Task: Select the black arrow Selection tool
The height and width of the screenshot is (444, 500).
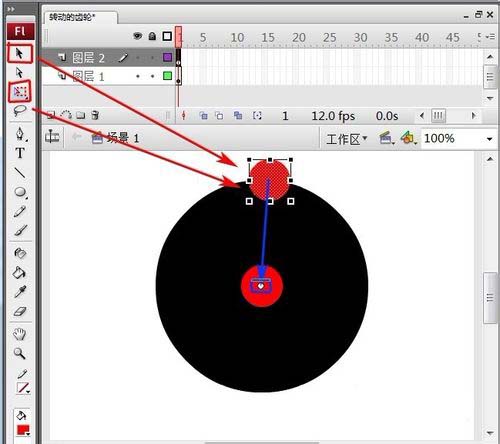Action: [19, 53]
